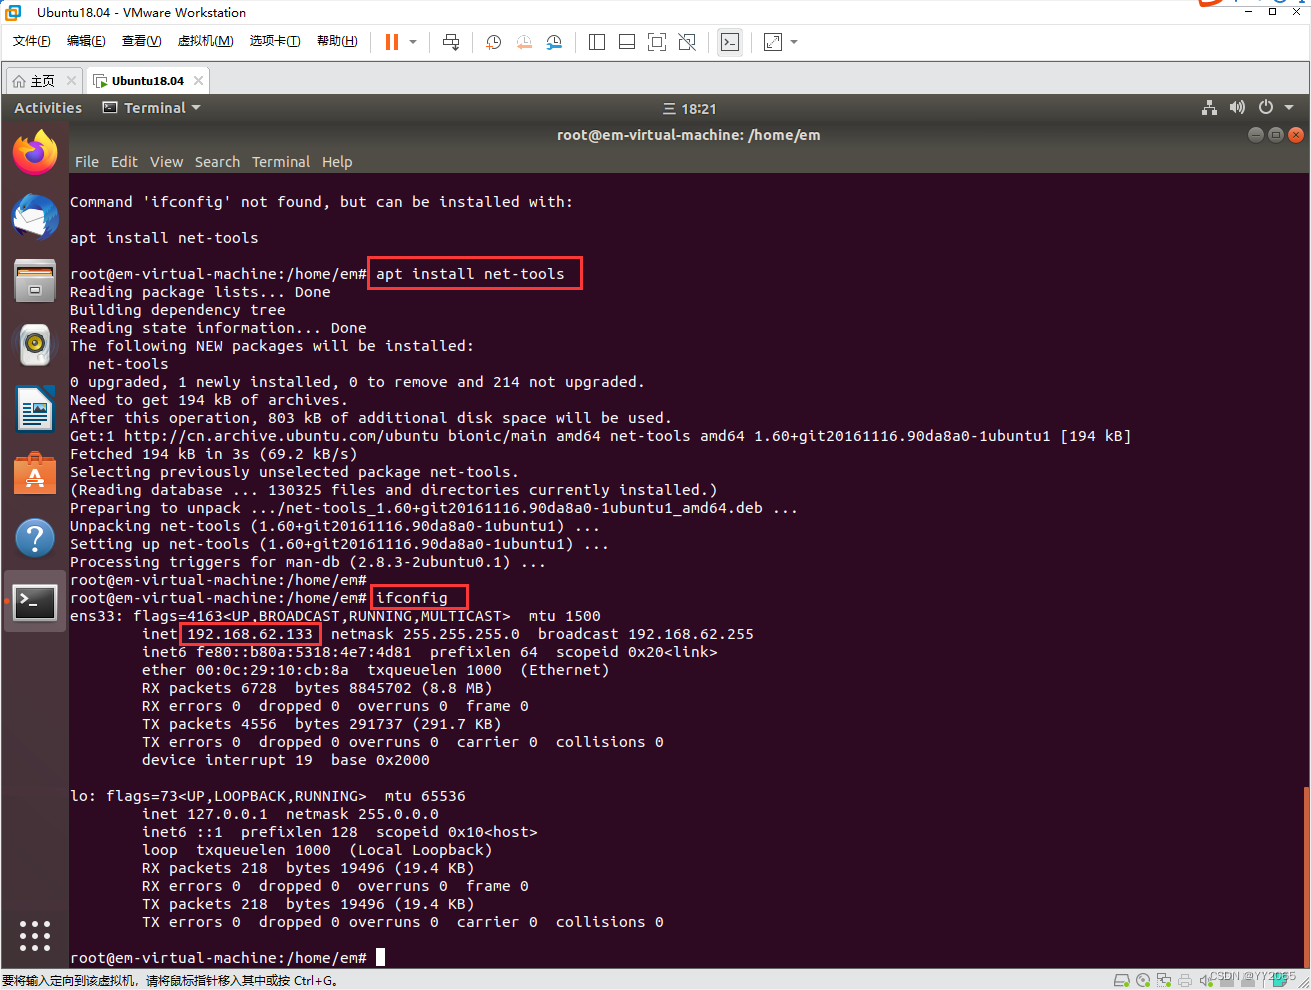Click the wired network status icon
1311x990 pixels.
pos(1209,108)
